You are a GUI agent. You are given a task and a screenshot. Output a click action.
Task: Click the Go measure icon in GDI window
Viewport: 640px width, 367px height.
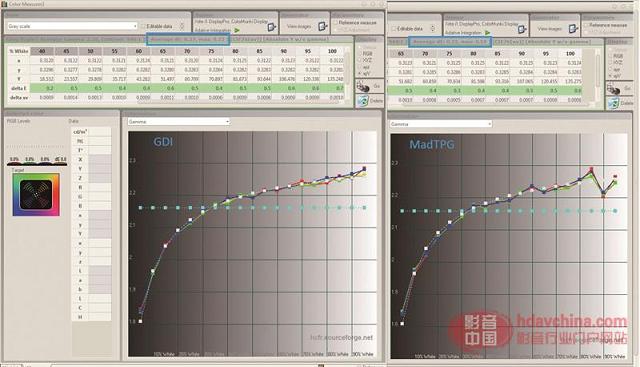pos(363,87)
